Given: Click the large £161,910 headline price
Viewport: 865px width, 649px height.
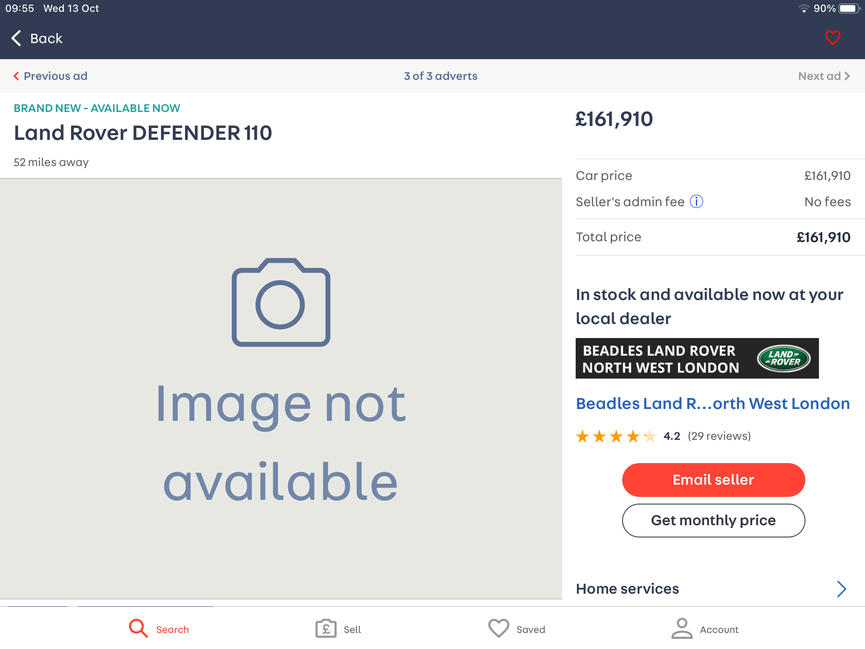Looking at the screenshot, I should pyautogui.click(x=614, y=119).
